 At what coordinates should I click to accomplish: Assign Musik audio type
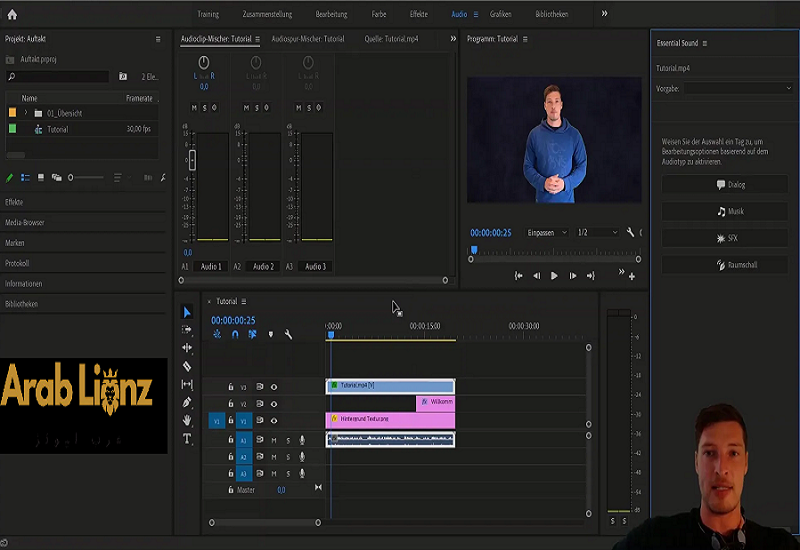[x=724, y=211]
